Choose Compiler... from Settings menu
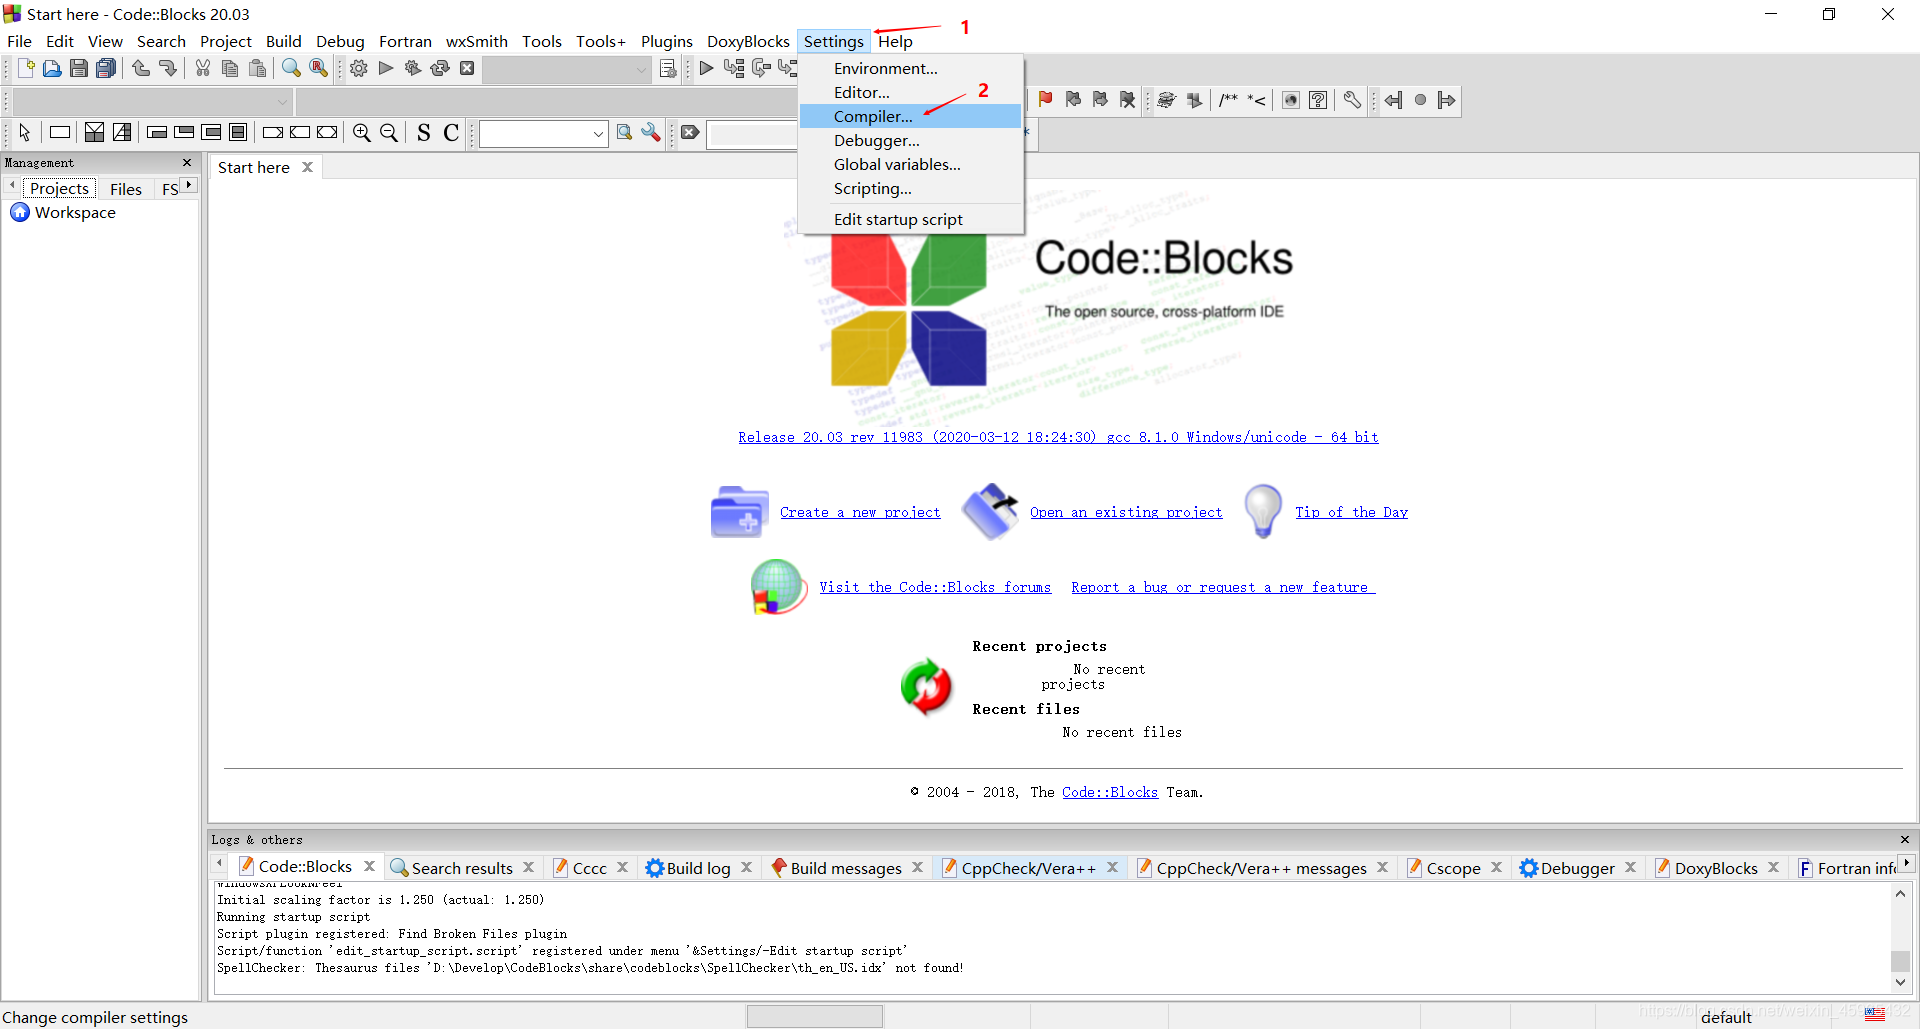Screen dimensions: 1920x1029 910,116
